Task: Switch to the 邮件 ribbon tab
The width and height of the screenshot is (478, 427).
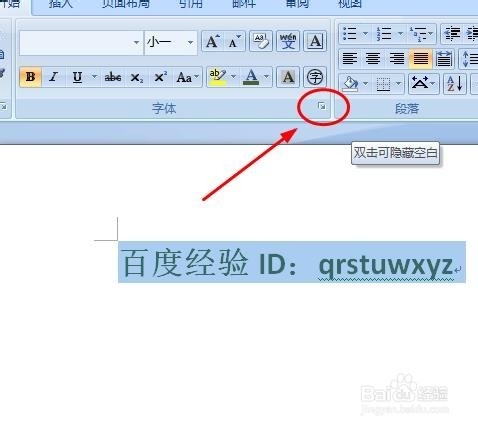Action: point(244,3)
